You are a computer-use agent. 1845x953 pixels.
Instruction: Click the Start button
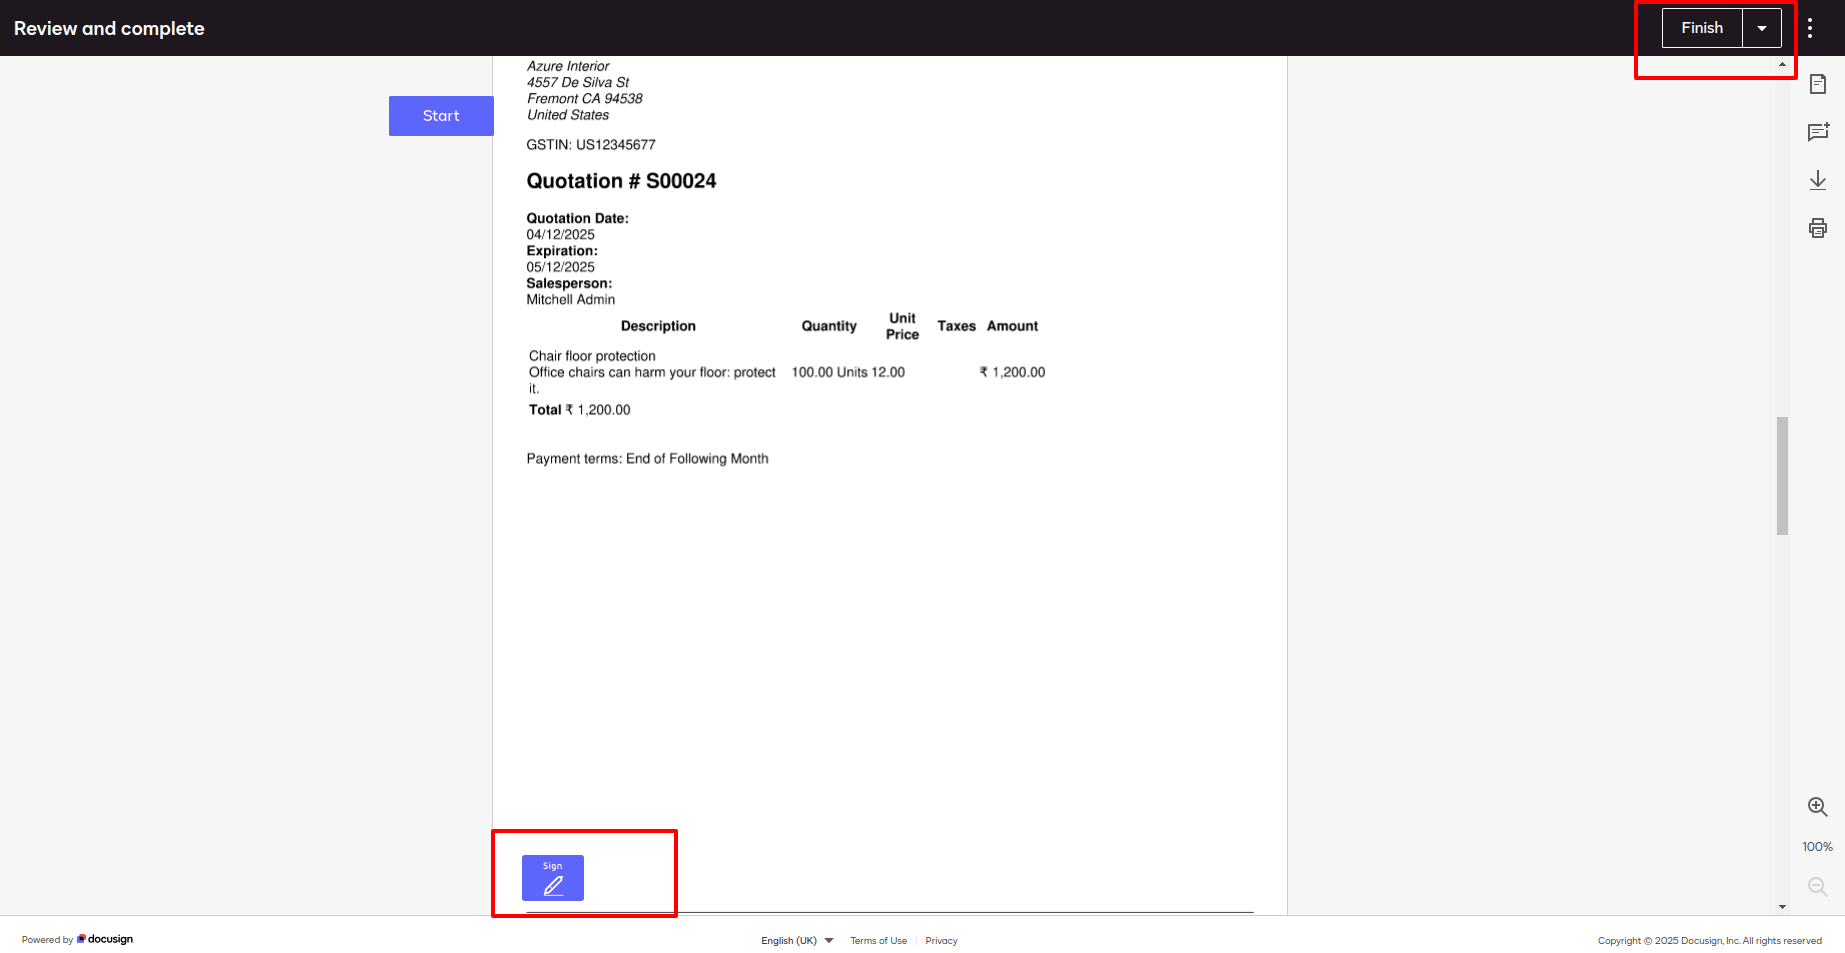point(441,116)
